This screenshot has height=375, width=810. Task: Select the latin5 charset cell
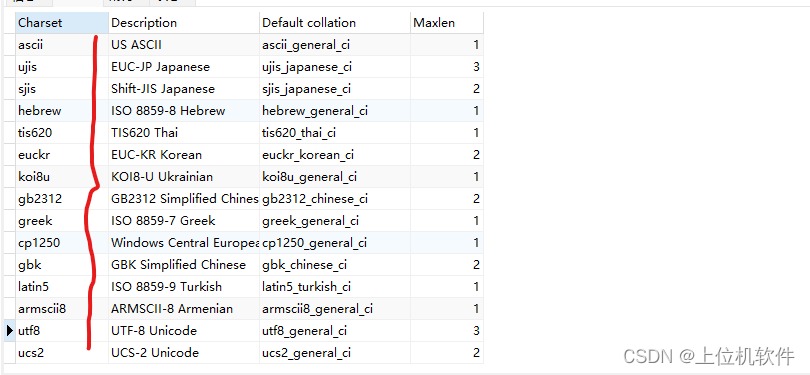(x=62, y=287)
